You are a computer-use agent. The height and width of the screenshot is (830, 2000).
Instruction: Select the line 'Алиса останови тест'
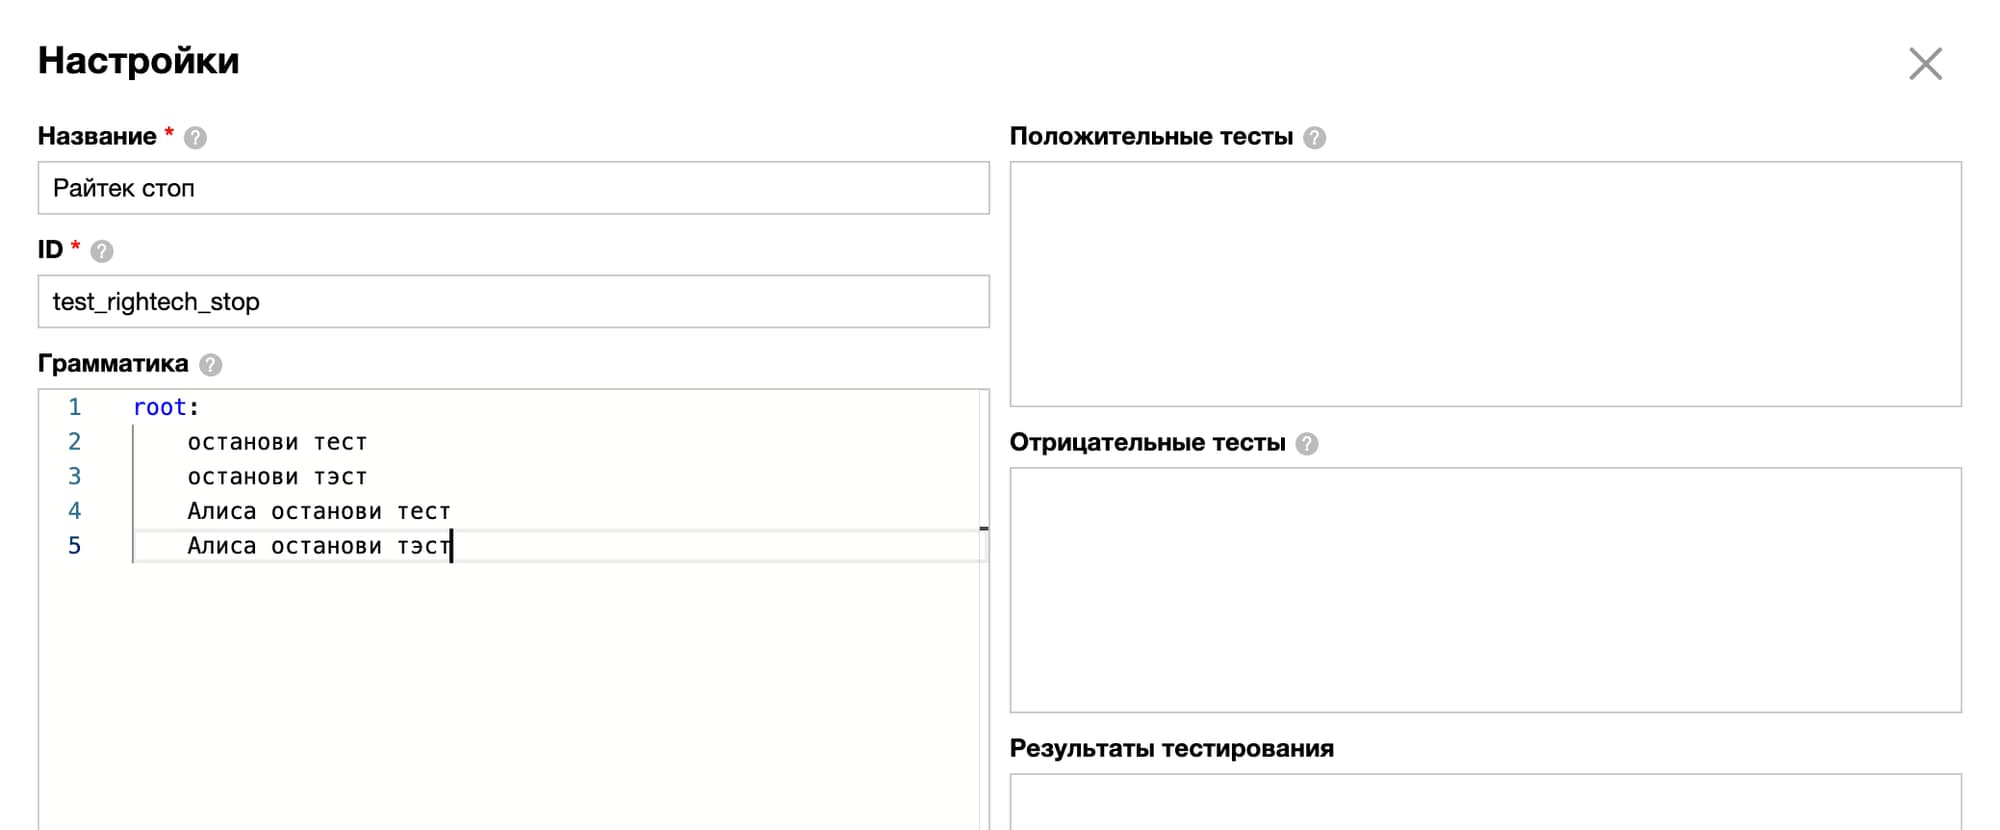click(x=319, y=512)
